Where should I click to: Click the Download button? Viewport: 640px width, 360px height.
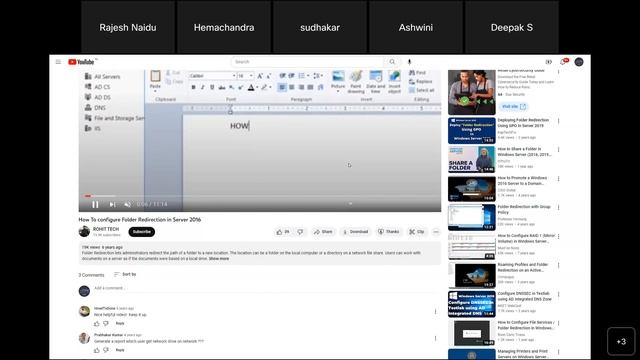(356, 232)
